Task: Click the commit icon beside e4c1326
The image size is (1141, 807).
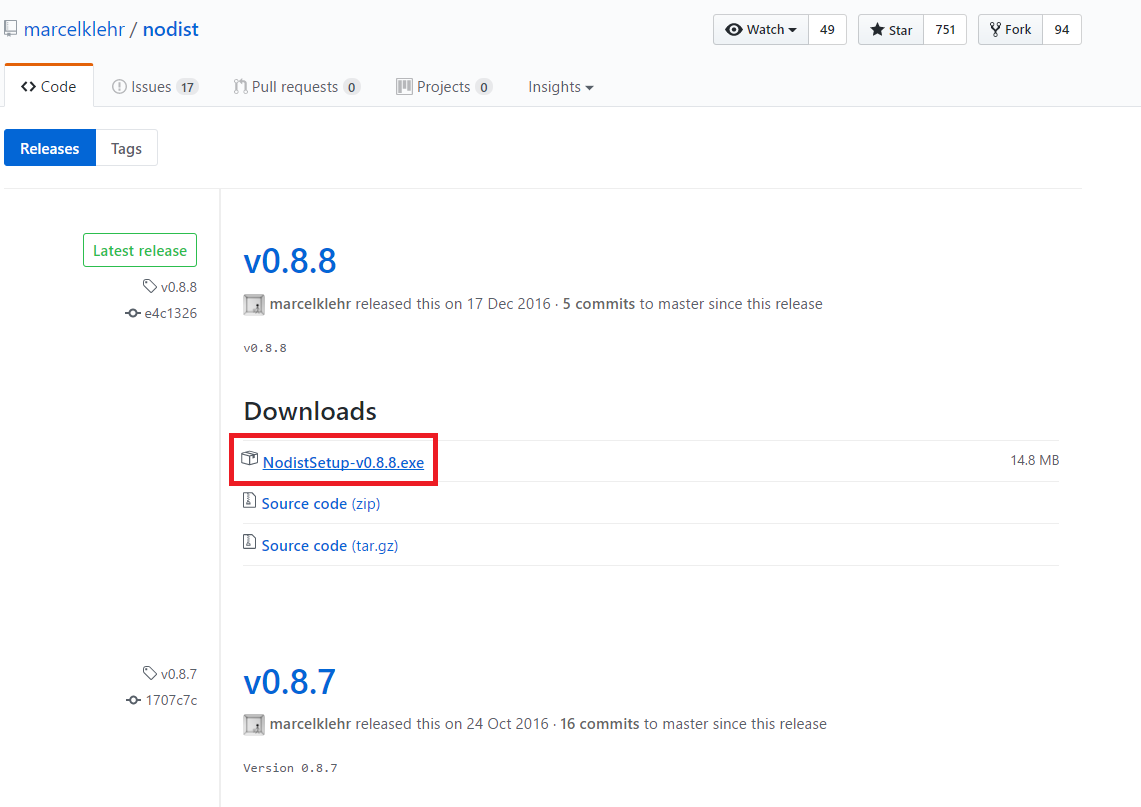Action: point(132,313)
